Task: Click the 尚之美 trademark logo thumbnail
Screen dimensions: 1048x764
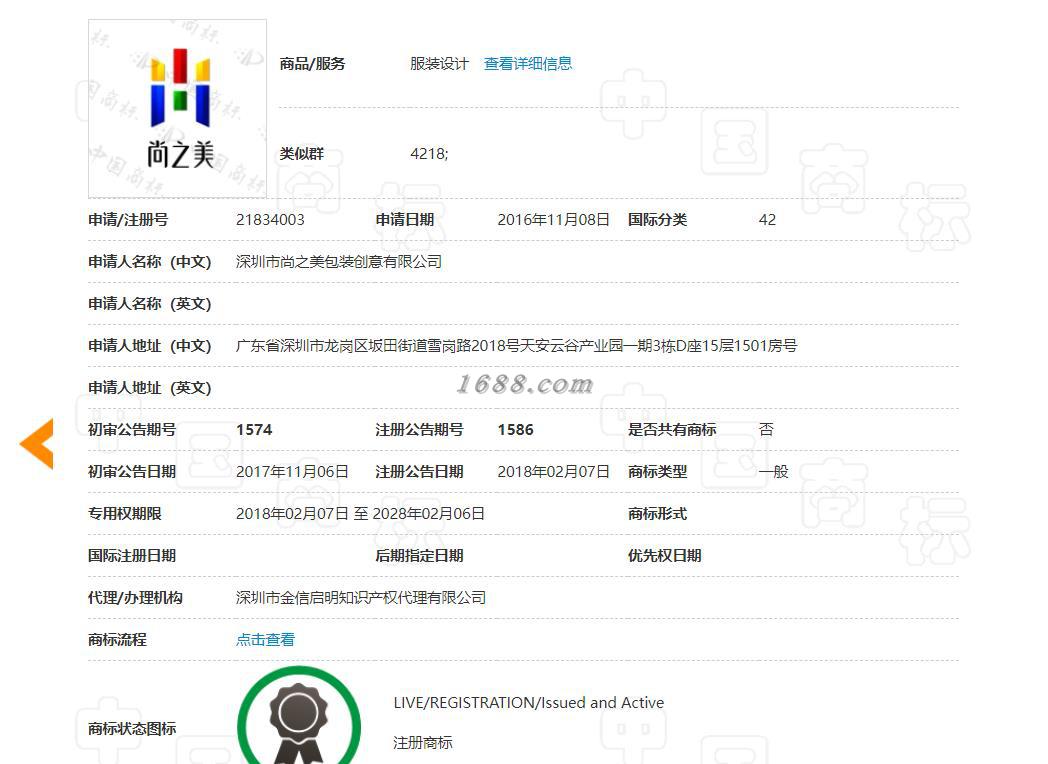Action: [x=178, y=109]
